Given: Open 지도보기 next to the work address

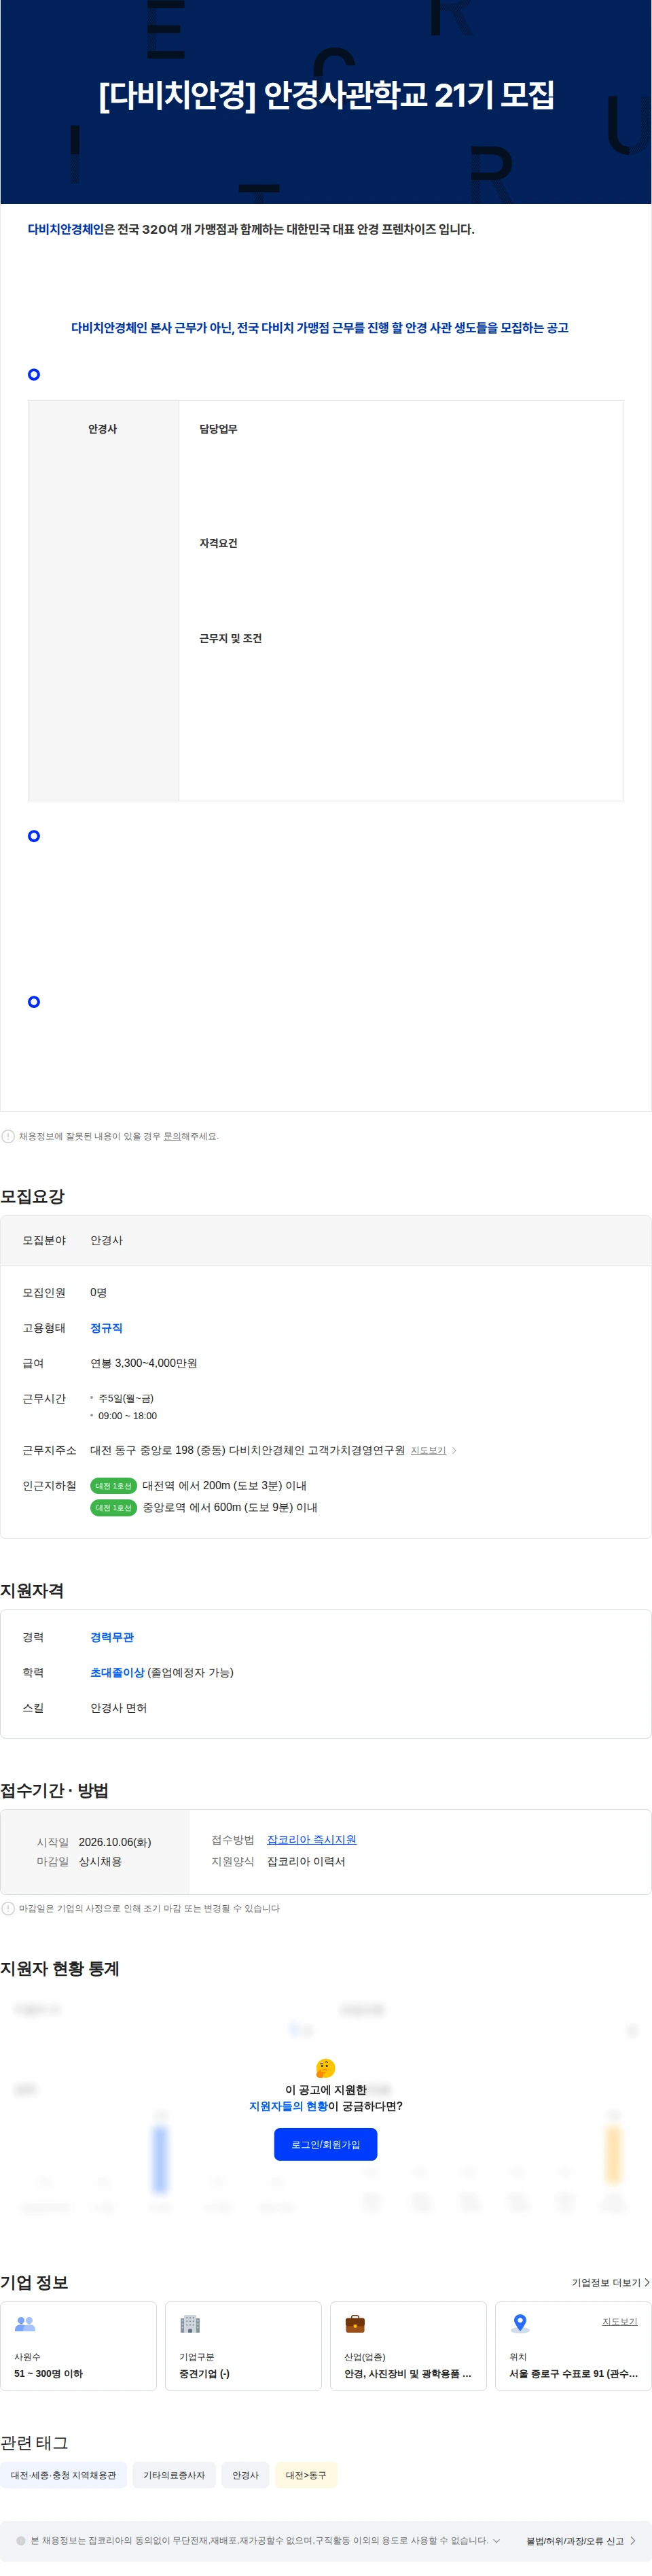Looking at the screenshot, I should [x=428, y=1450].
